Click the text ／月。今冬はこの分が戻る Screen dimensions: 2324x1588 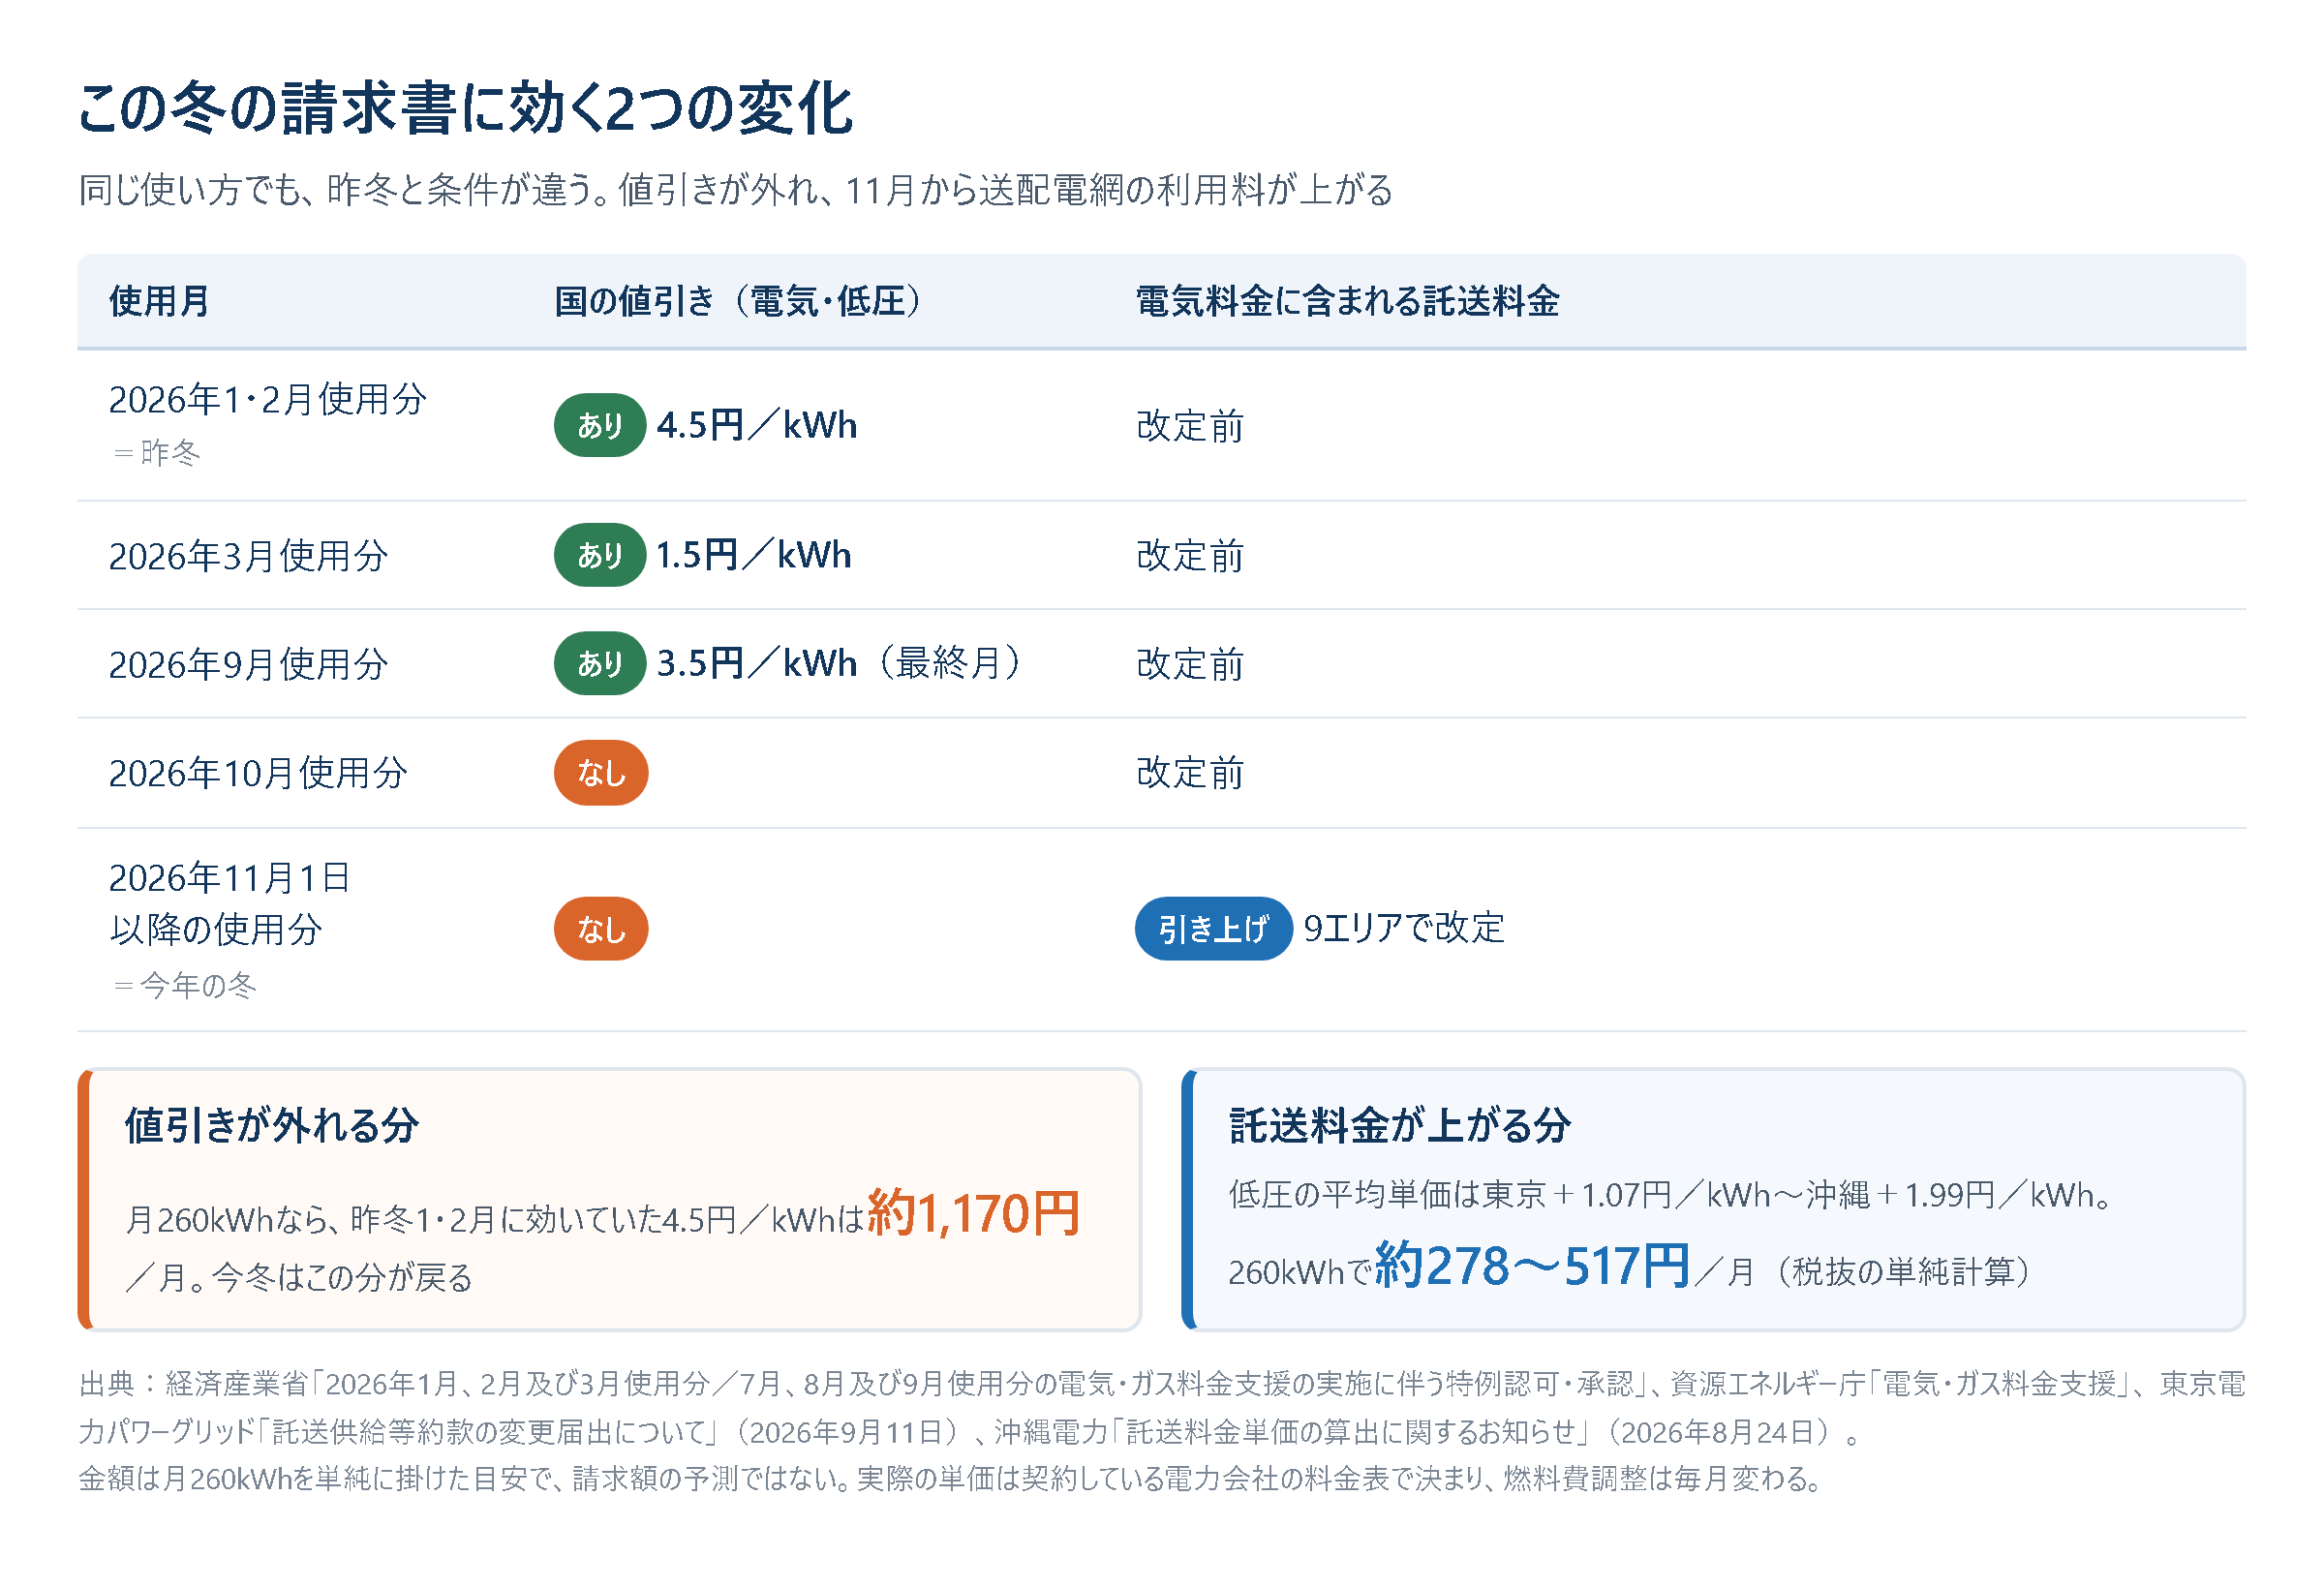[299, 1278]
